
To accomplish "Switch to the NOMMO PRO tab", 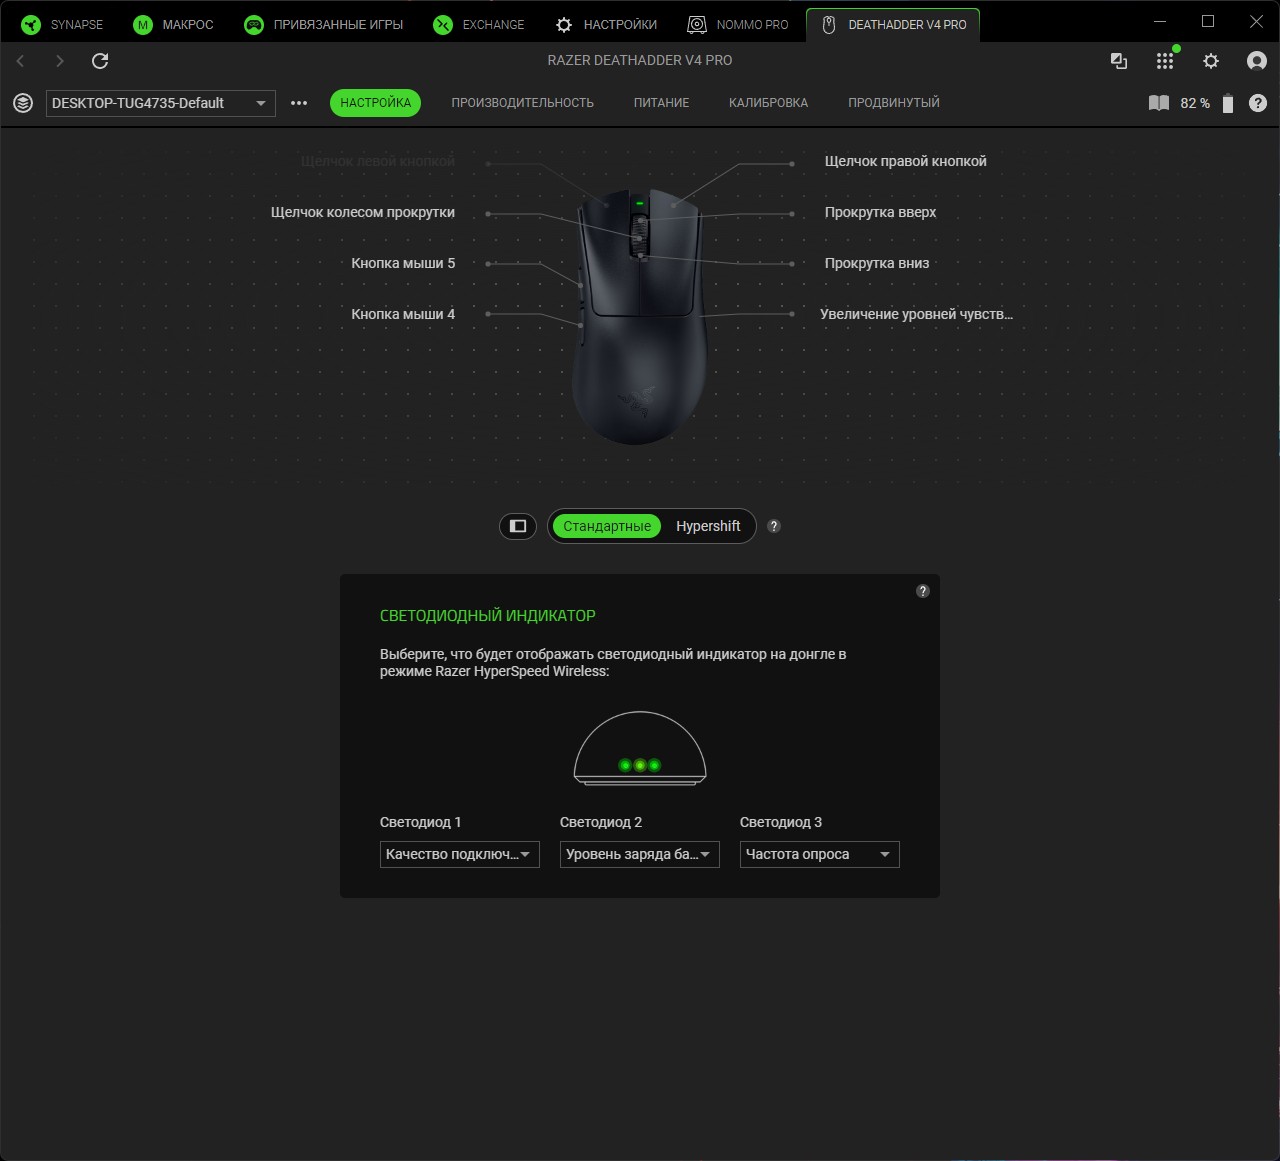I will point(738,25).
